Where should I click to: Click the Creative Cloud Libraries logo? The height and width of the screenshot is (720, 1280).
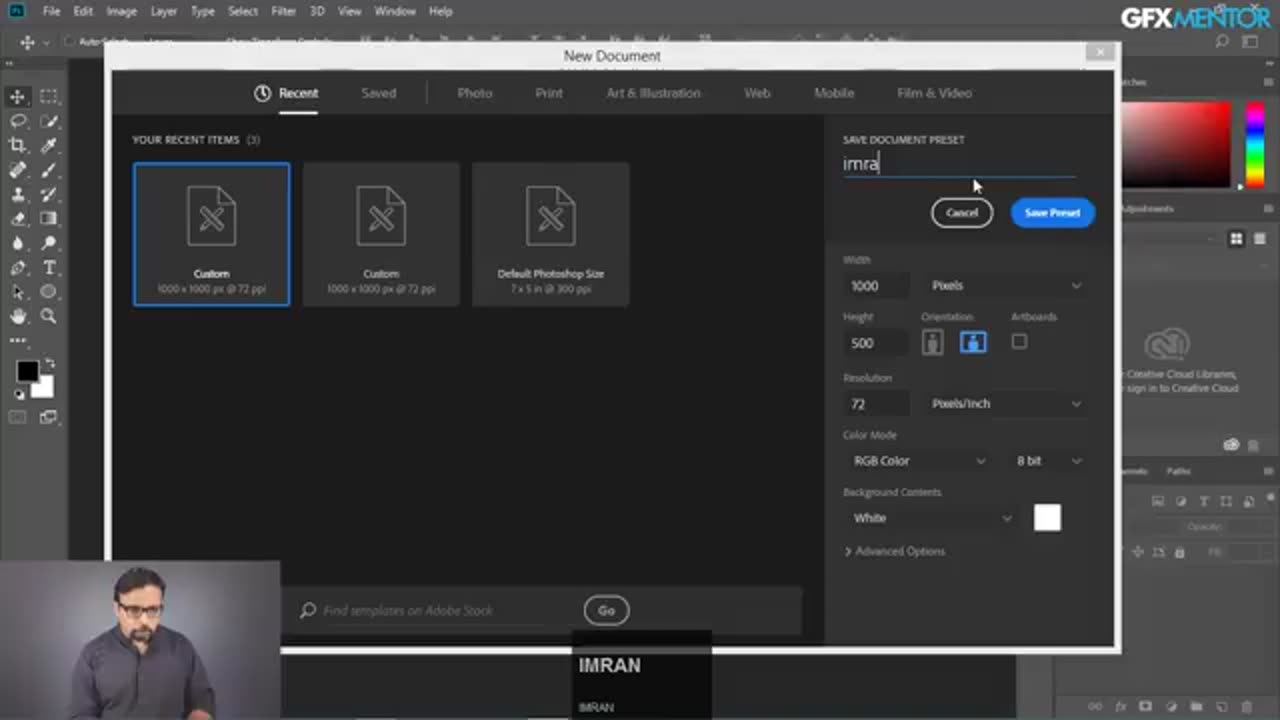coord(1167,346)
